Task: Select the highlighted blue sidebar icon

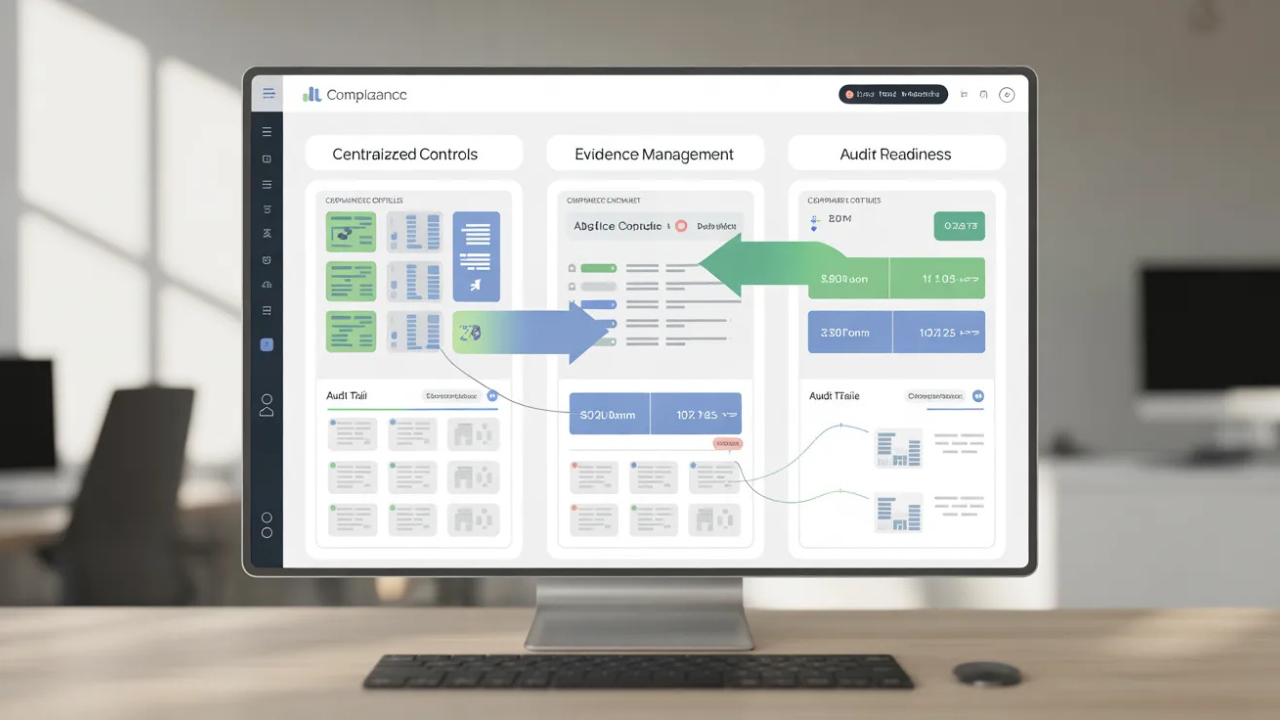Action: coord(266,344)
